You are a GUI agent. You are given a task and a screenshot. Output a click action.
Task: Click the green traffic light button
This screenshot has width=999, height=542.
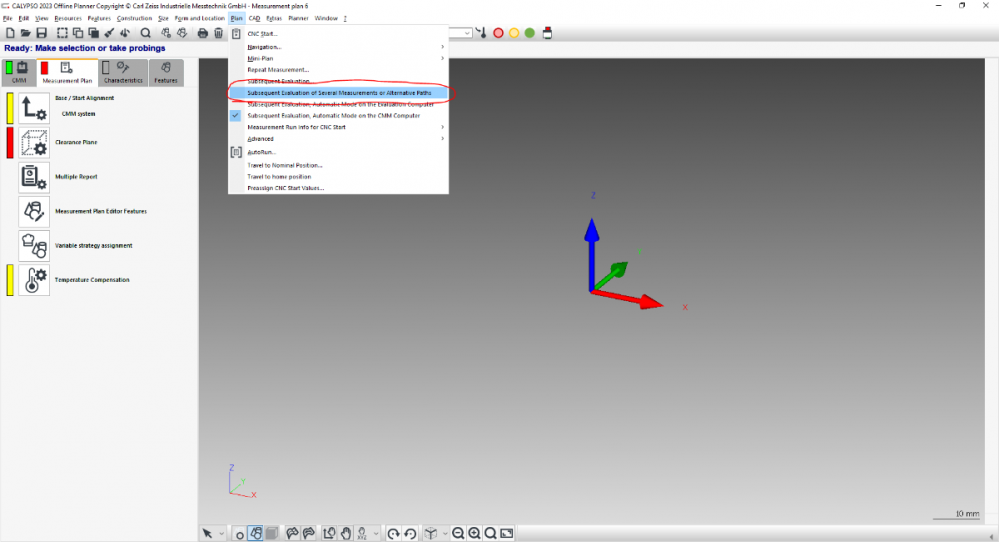click(529, 33)
